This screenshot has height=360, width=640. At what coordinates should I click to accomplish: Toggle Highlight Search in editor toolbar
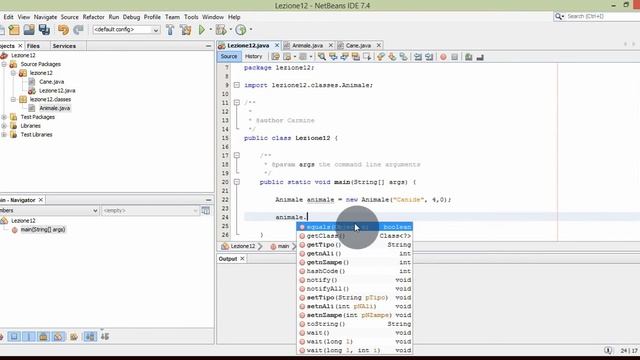pyautogui.click(x=356, y=57)
